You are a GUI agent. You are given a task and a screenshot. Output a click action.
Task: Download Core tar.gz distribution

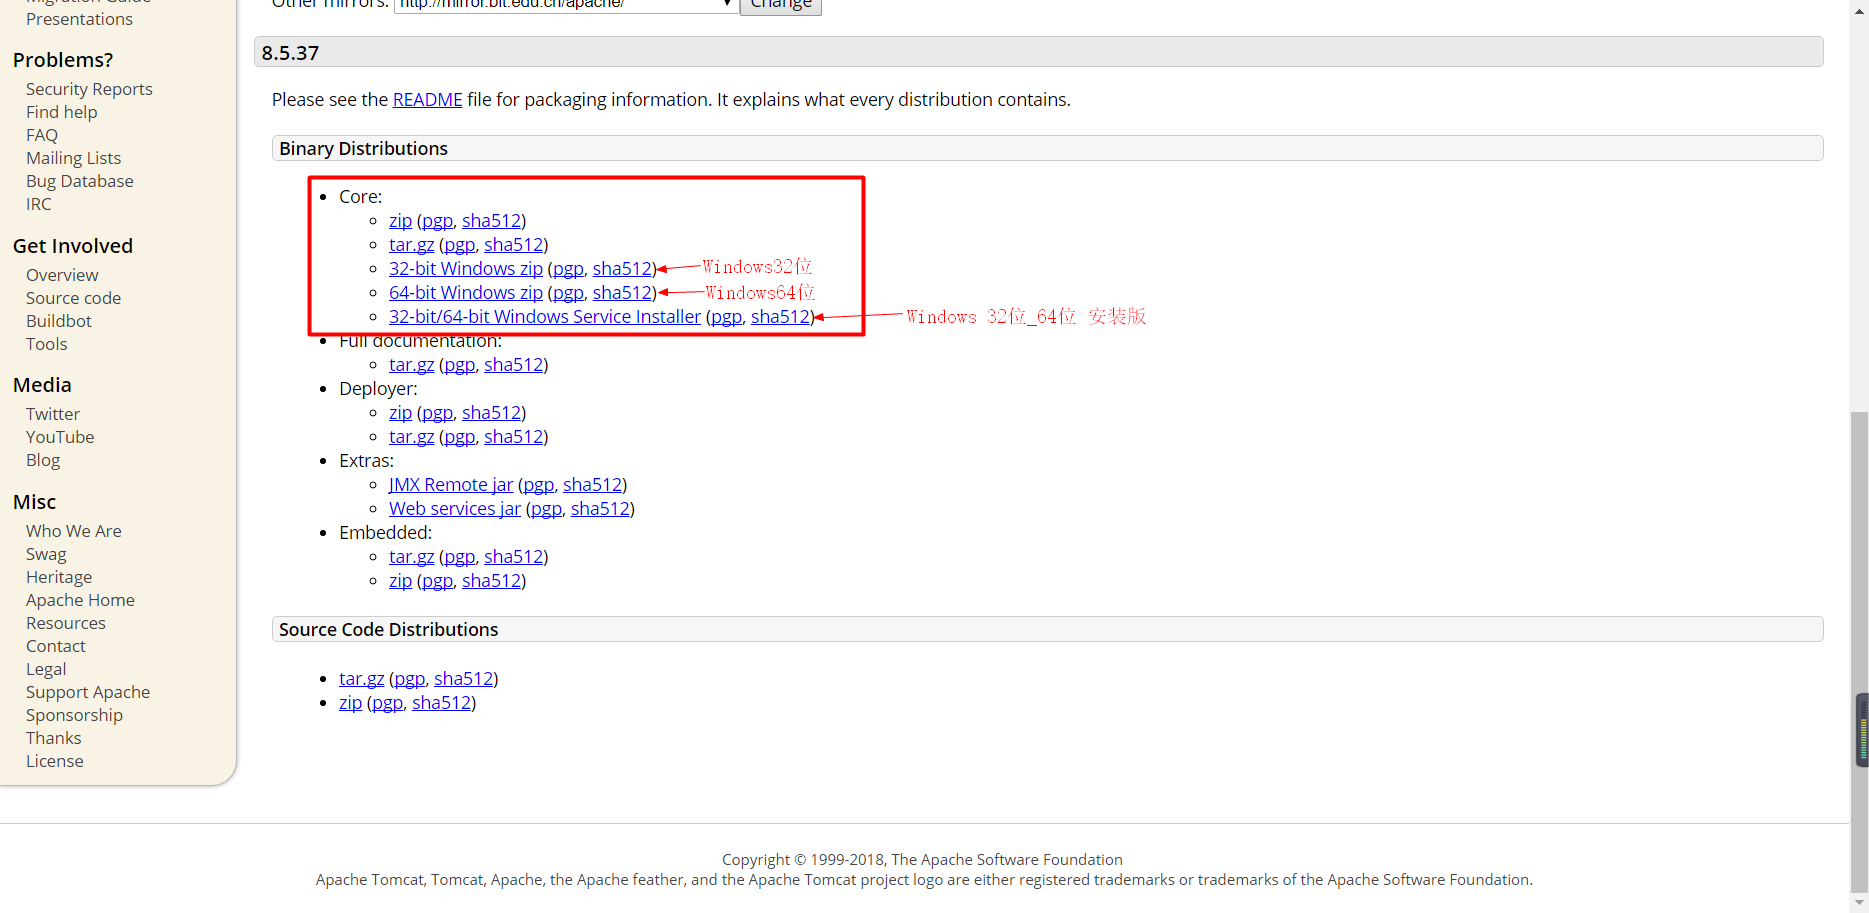(411, 245)
